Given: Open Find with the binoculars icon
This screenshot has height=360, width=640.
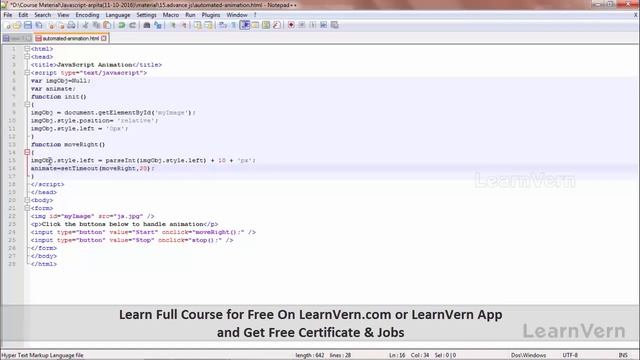Looking at the screenshot, I should pos(147,25).
